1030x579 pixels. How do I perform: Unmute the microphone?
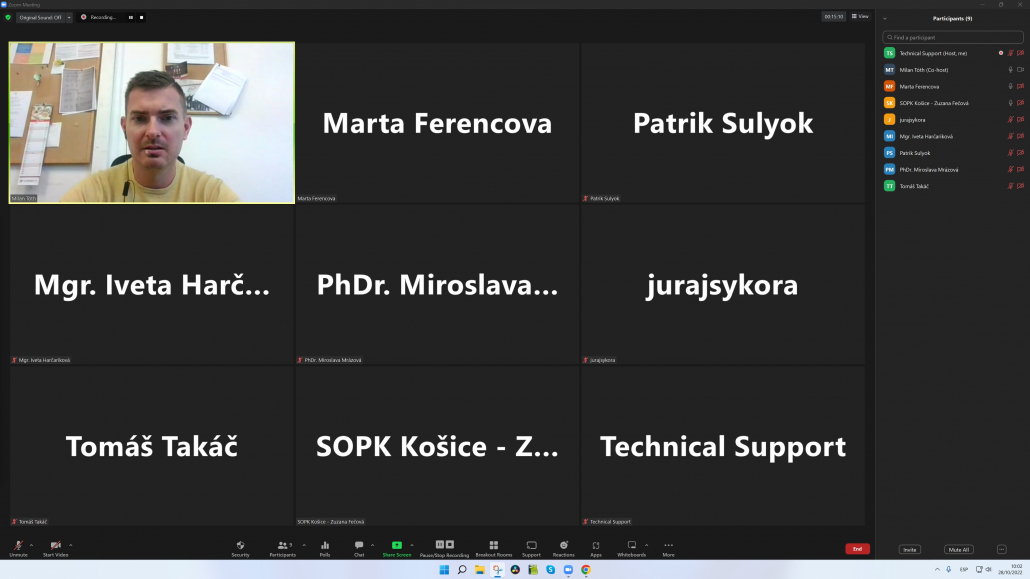coord(18,546)
